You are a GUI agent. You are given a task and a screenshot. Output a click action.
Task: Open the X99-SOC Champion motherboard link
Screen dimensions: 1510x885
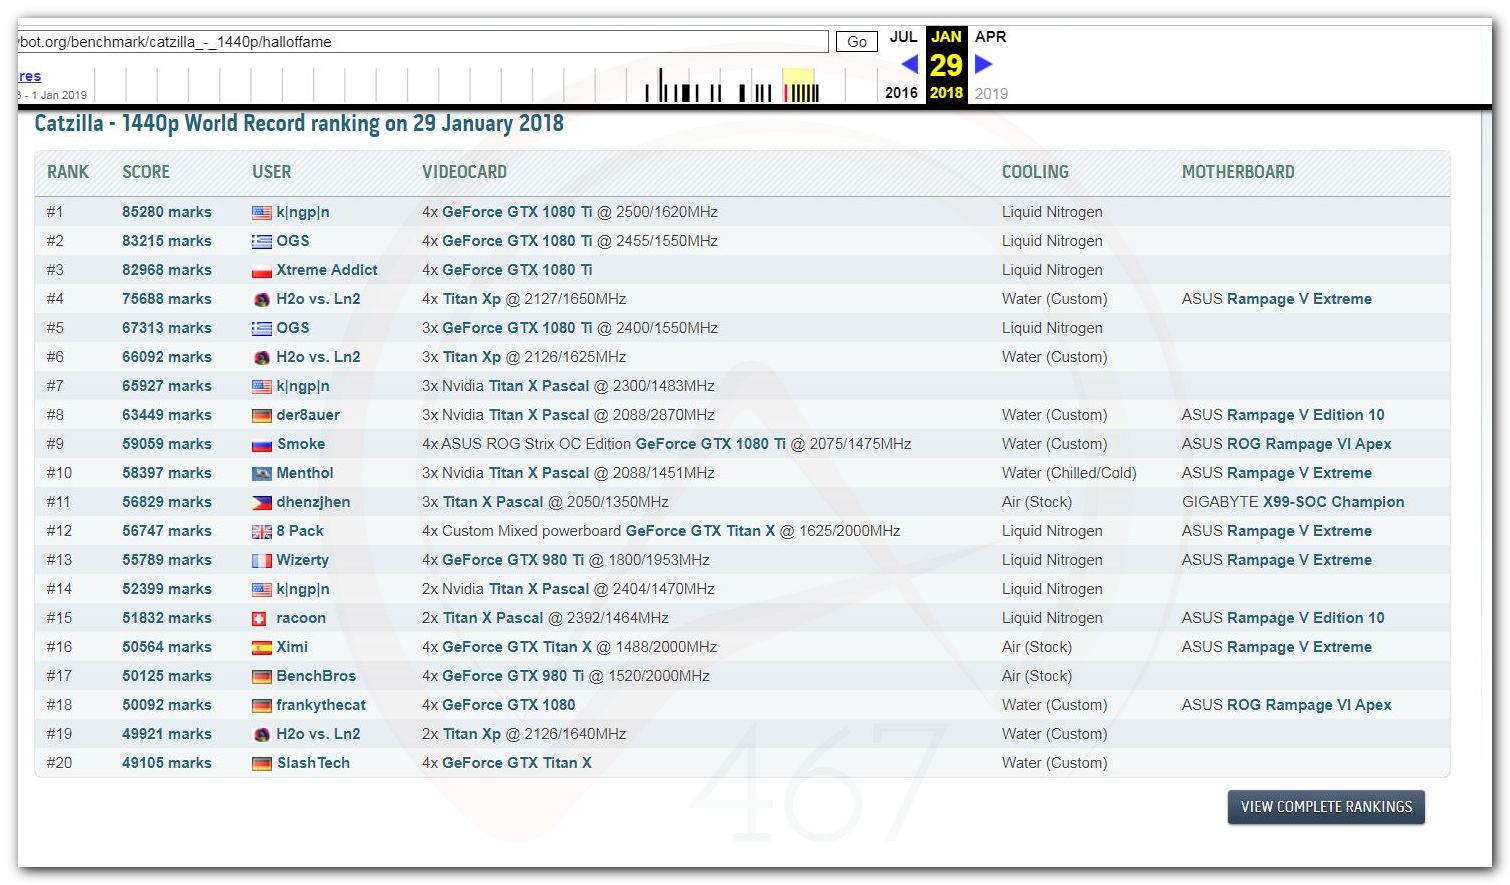tap(1334, 502)
